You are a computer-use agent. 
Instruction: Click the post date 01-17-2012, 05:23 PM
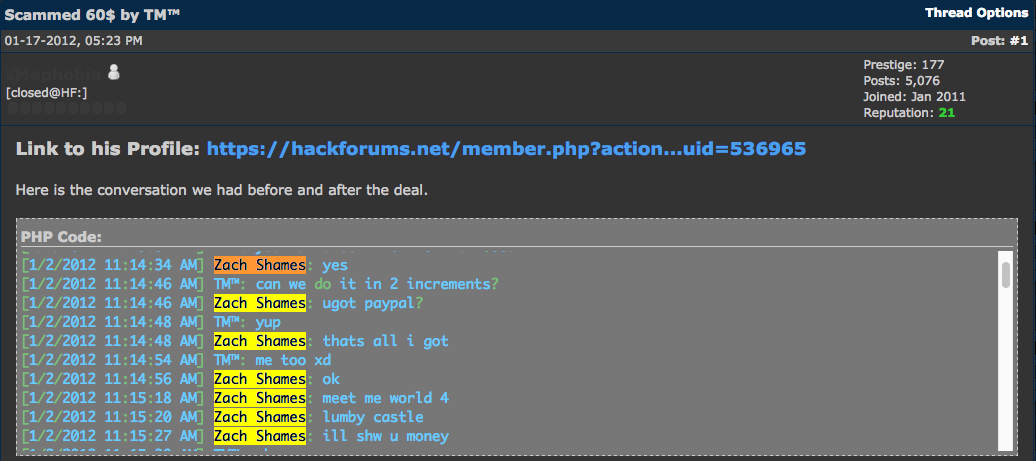pyautogui.click(x=74, y=41)
